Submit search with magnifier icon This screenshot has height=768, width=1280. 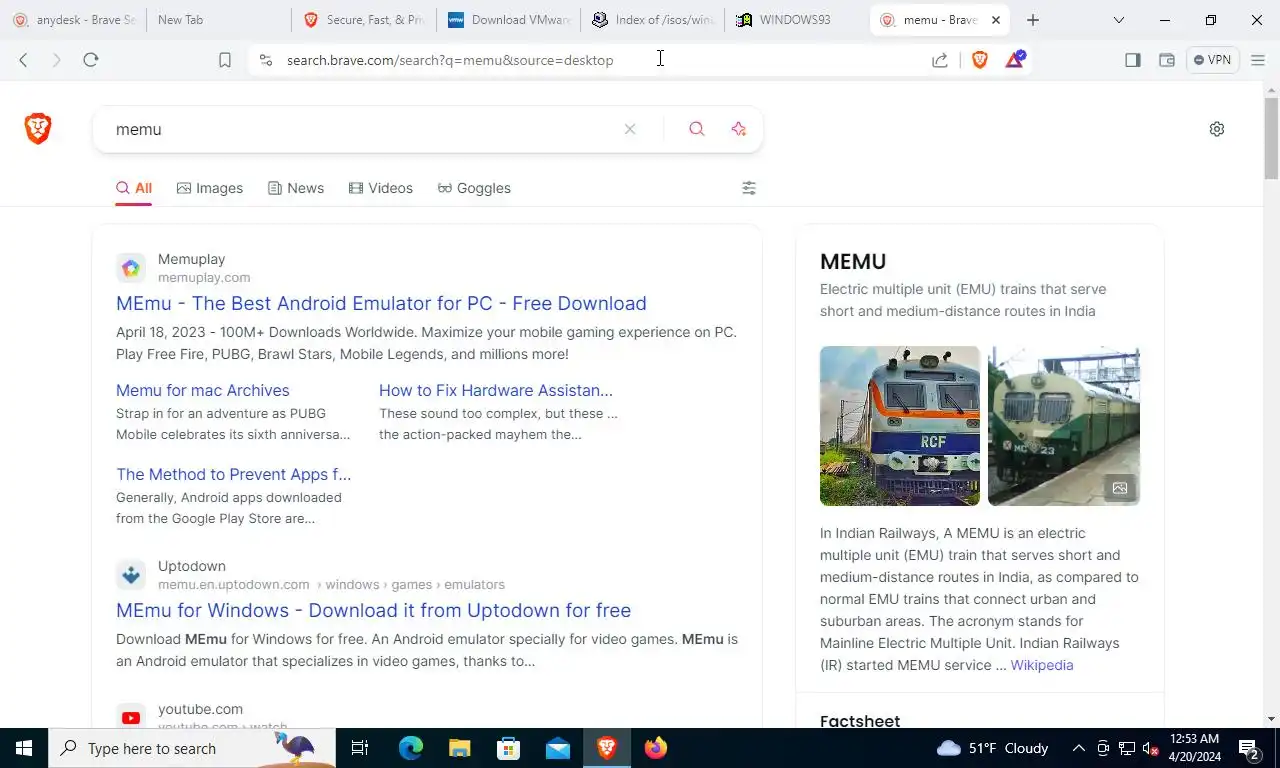pyautogui.click(x=697, y=129)
